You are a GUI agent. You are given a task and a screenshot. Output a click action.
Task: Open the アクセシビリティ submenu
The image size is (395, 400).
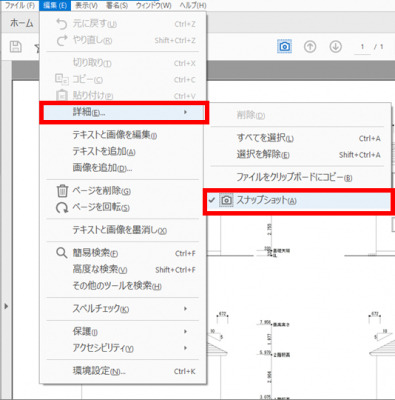click(x=122, y=348)
